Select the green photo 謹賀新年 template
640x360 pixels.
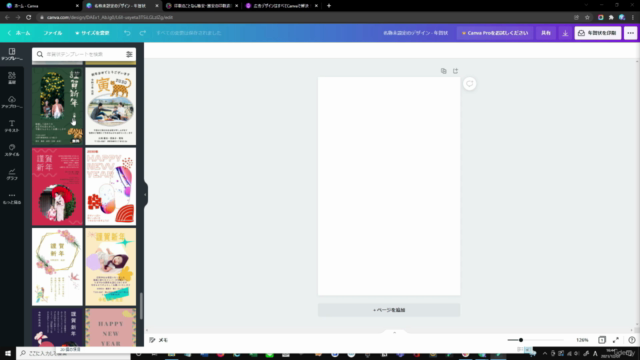tap(57, 106)
